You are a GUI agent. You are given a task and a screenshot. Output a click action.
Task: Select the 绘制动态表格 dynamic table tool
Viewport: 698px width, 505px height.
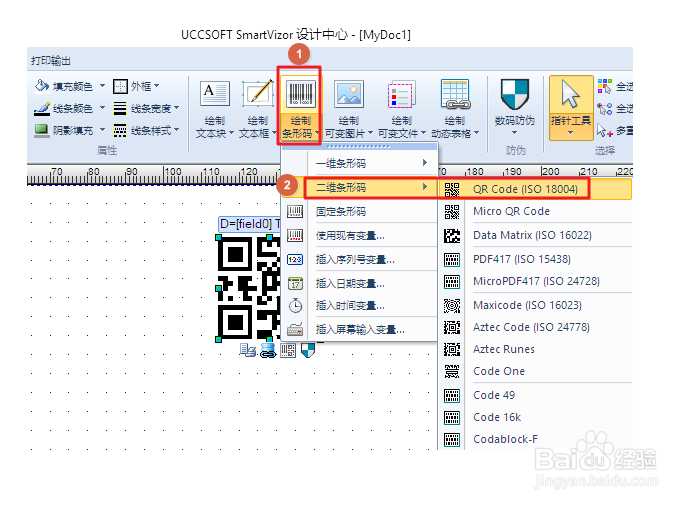(x=455, y=109)
